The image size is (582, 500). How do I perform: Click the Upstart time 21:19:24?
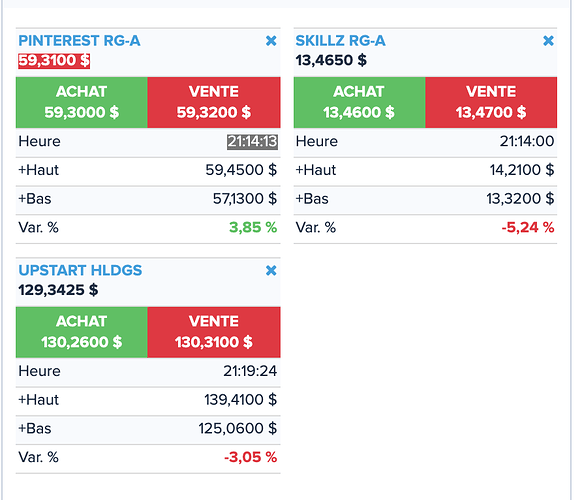tap(250, 371)
